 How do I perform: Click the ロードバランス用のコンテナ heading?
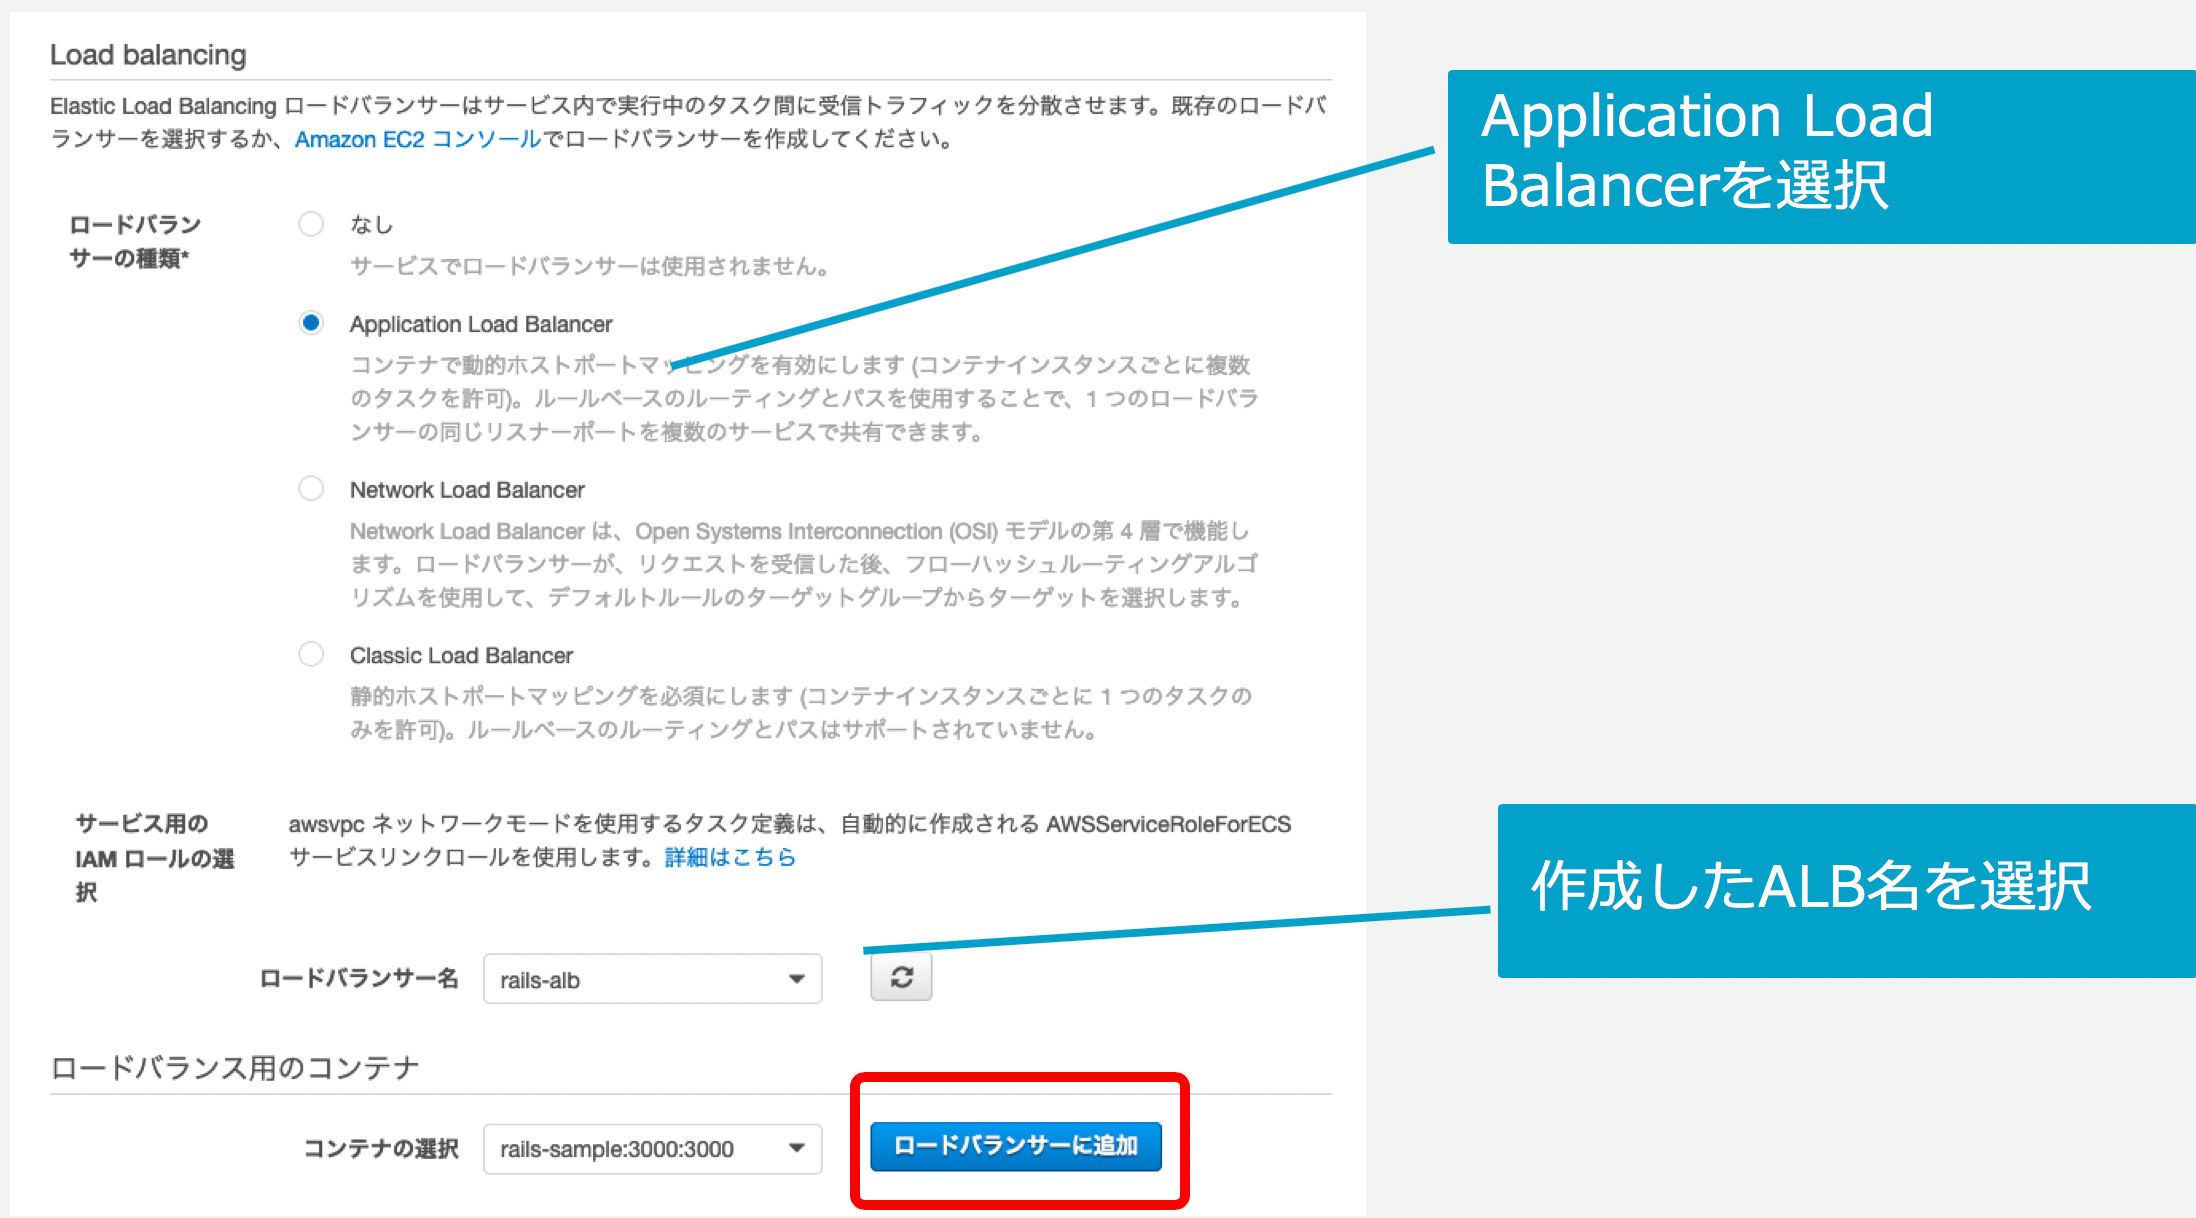(235, 1068)
